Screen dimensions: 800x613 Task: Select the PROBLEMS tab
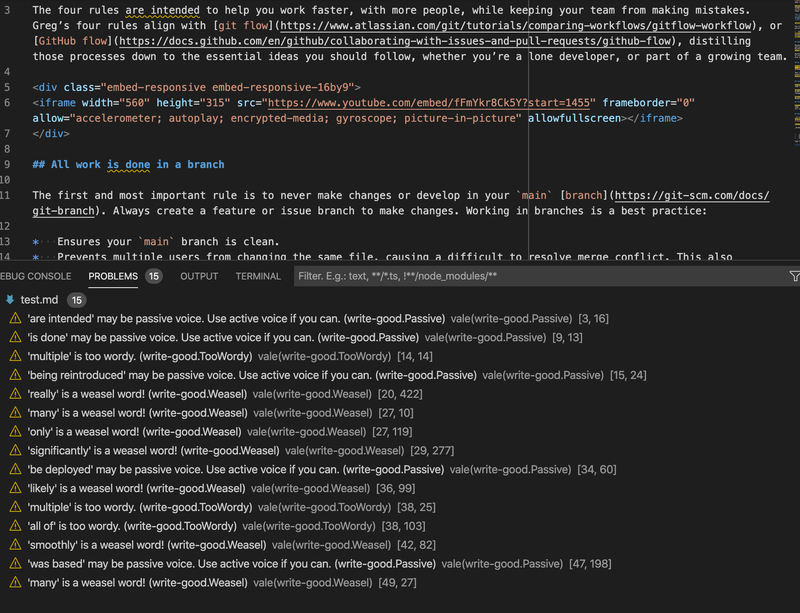pos(113,276)
